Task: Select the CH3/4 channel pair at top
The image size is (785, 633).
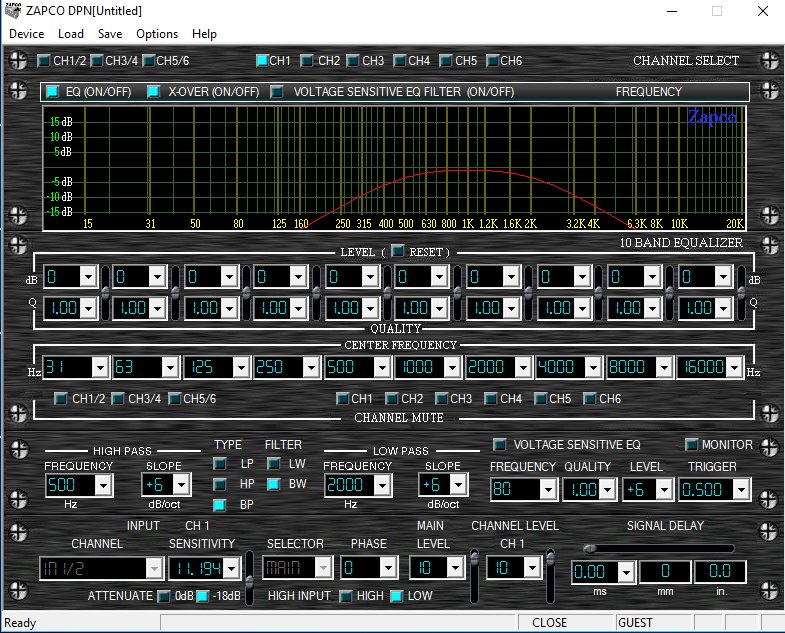Action: point(96,61)
